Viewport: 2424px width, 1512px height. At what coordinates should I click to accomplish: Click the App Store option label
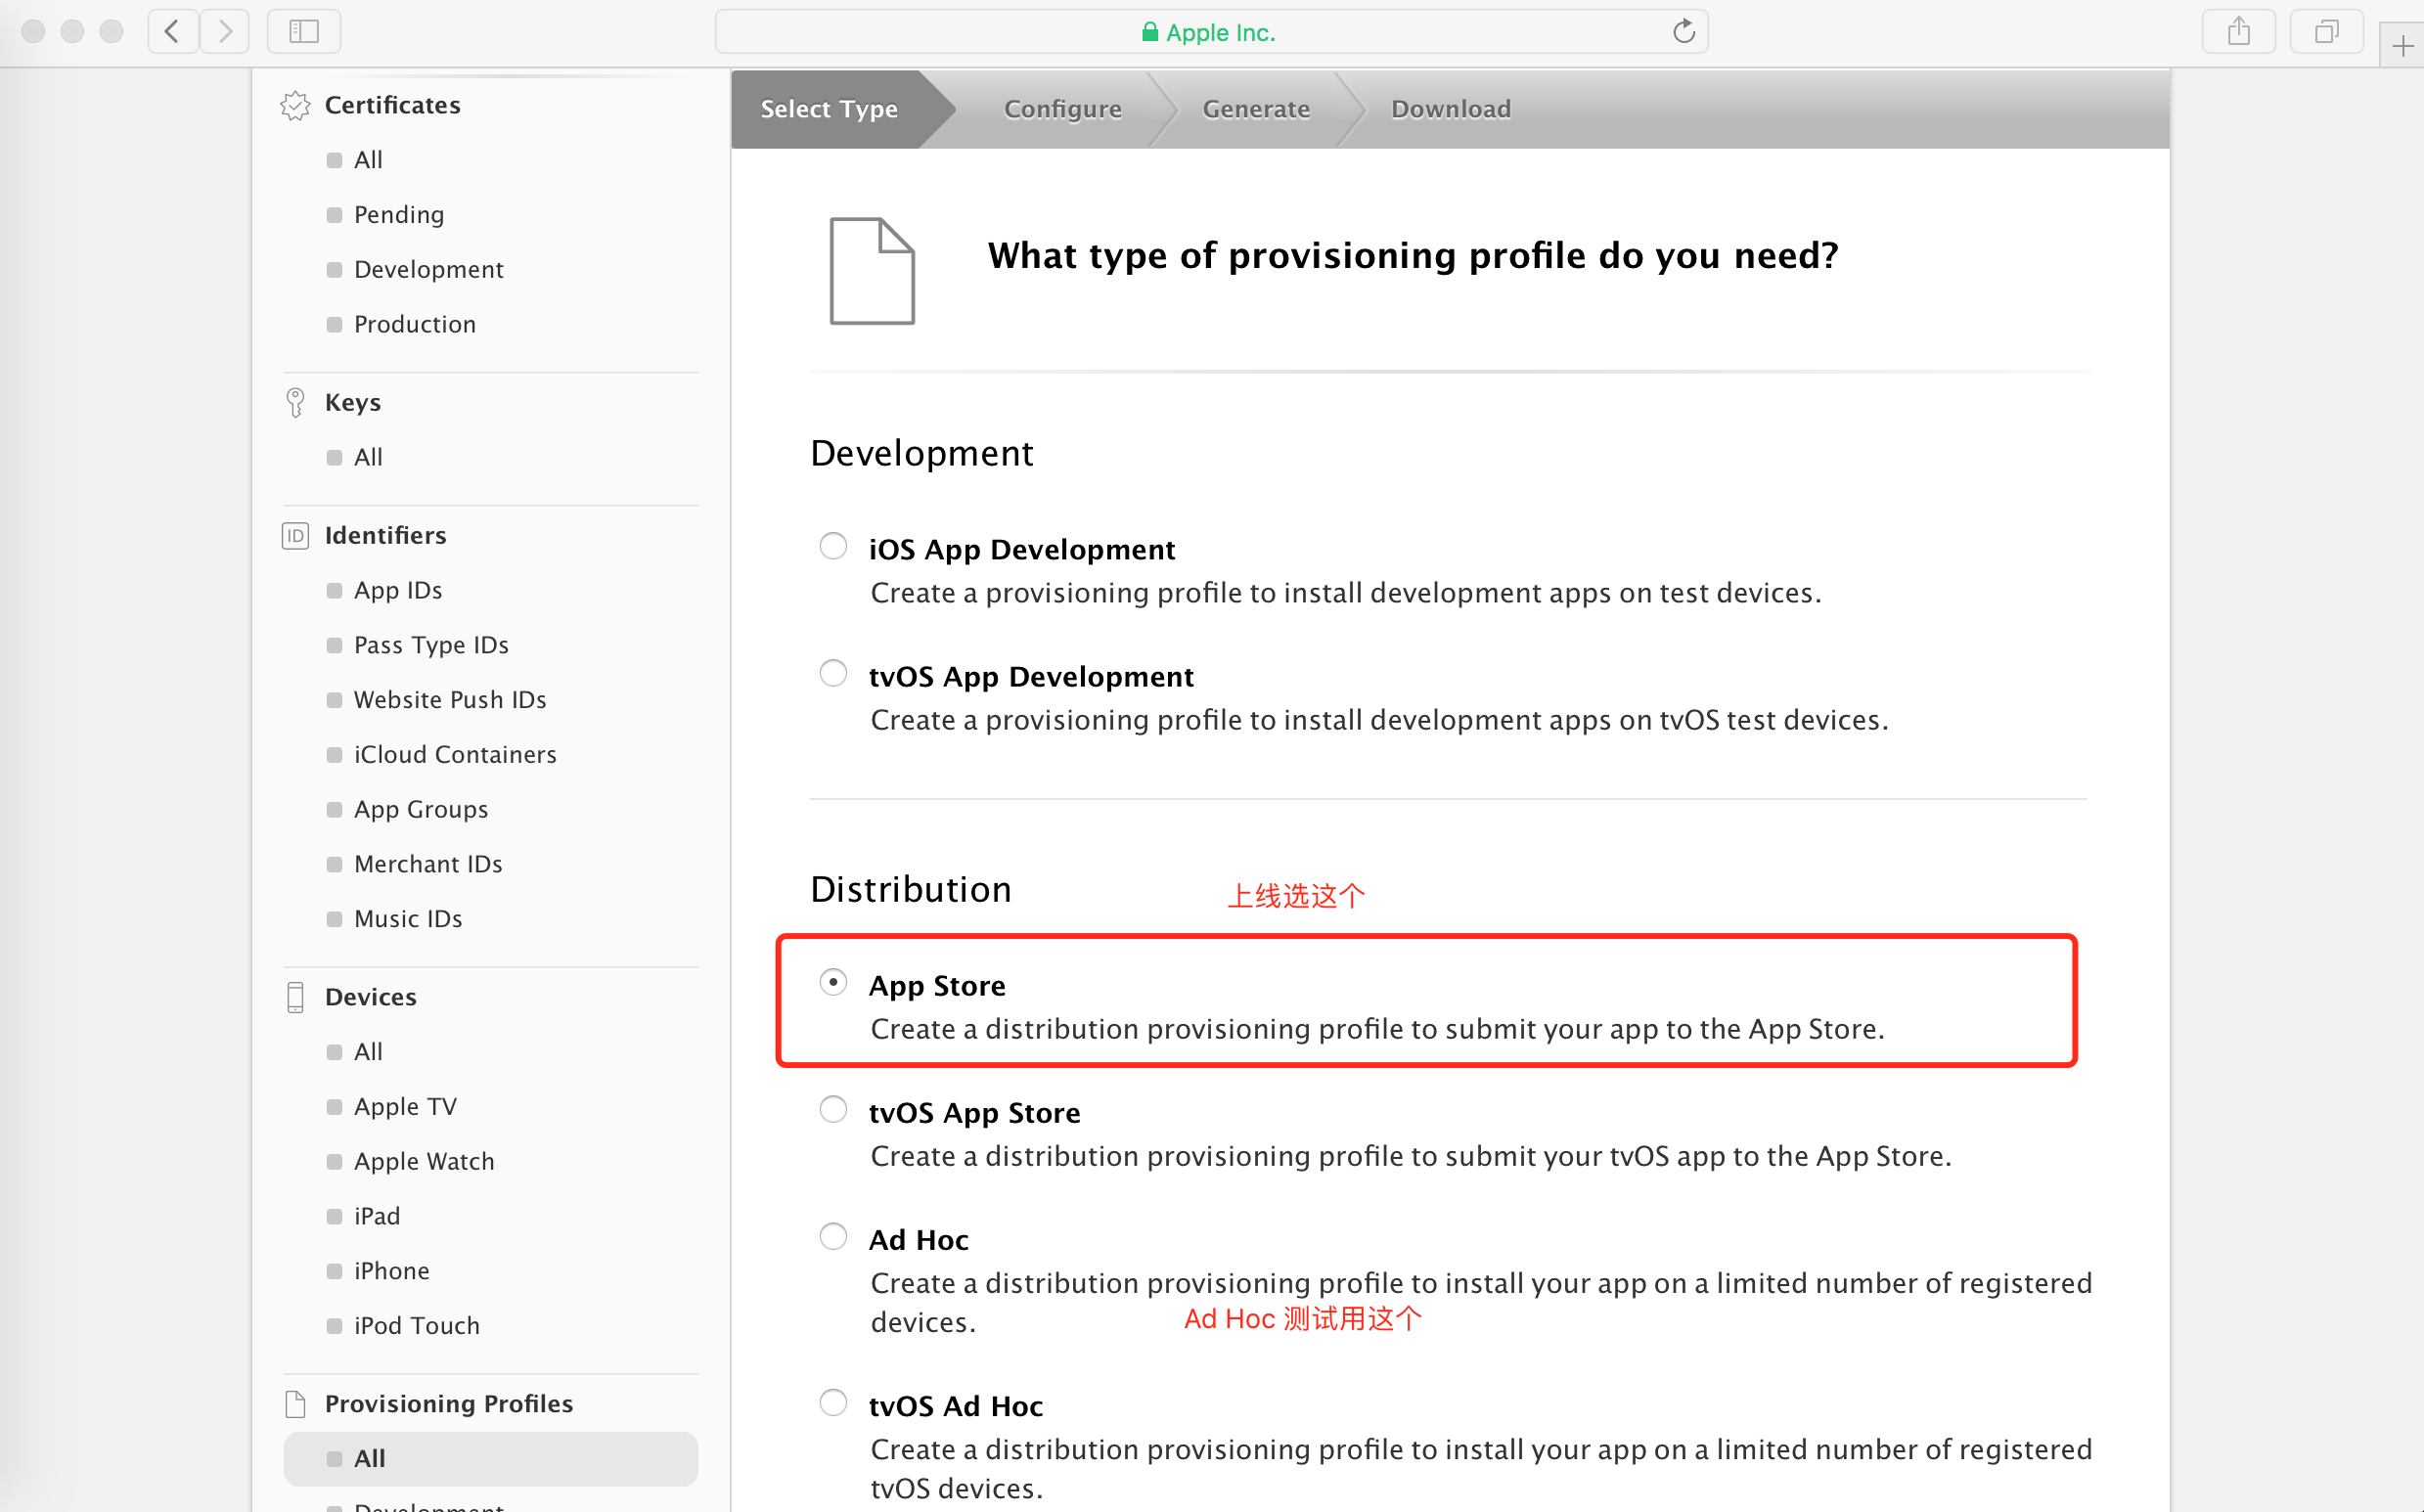[x=937, y=986]
